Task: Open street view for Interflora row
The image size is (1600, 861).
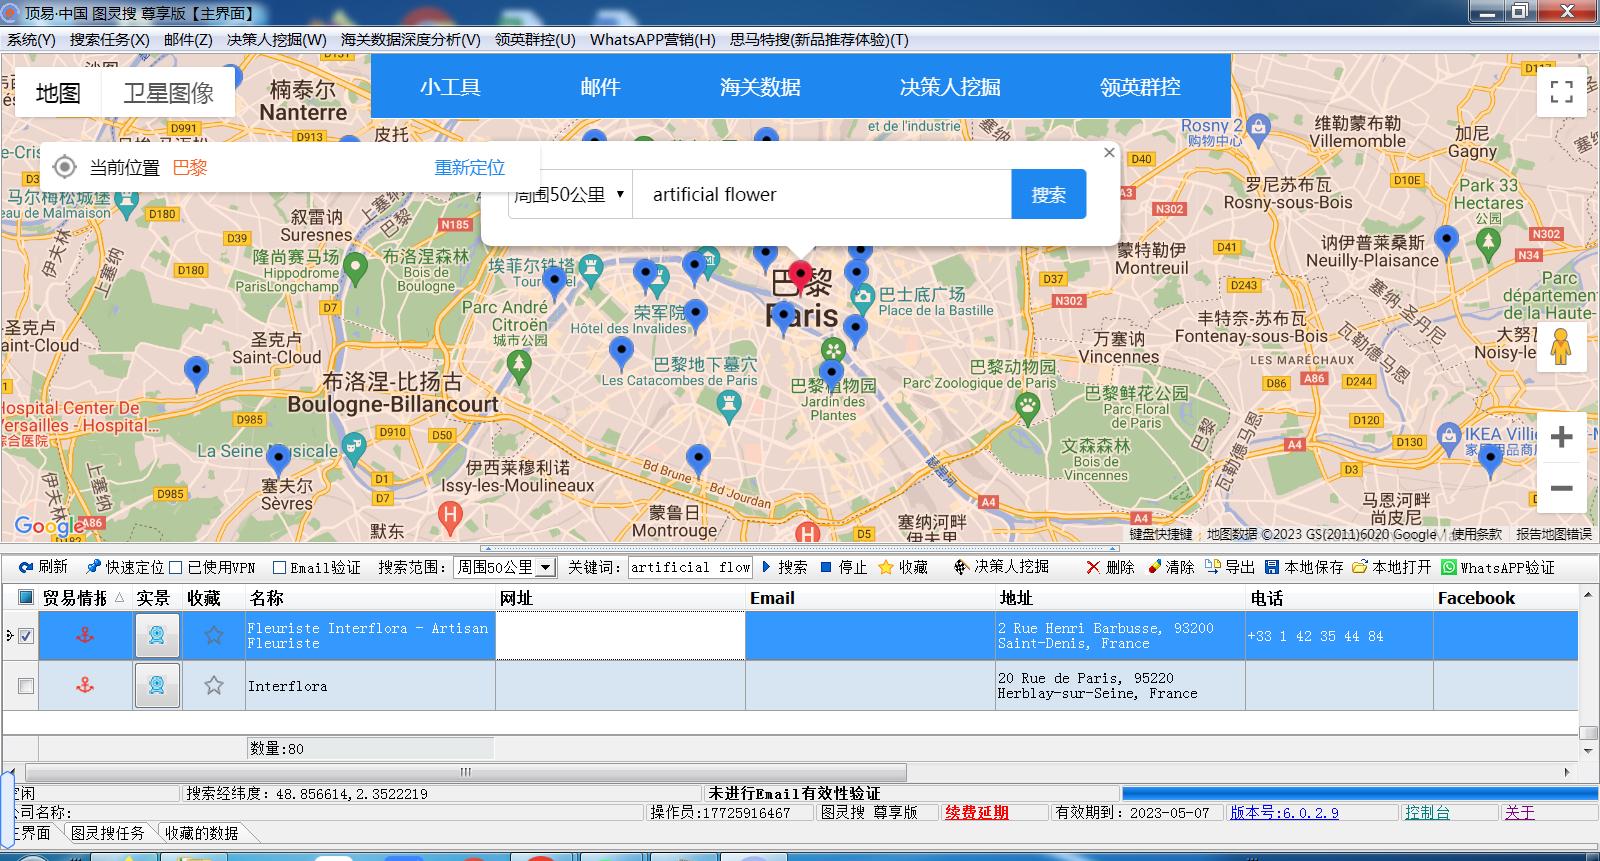Action: click(157, 685)
